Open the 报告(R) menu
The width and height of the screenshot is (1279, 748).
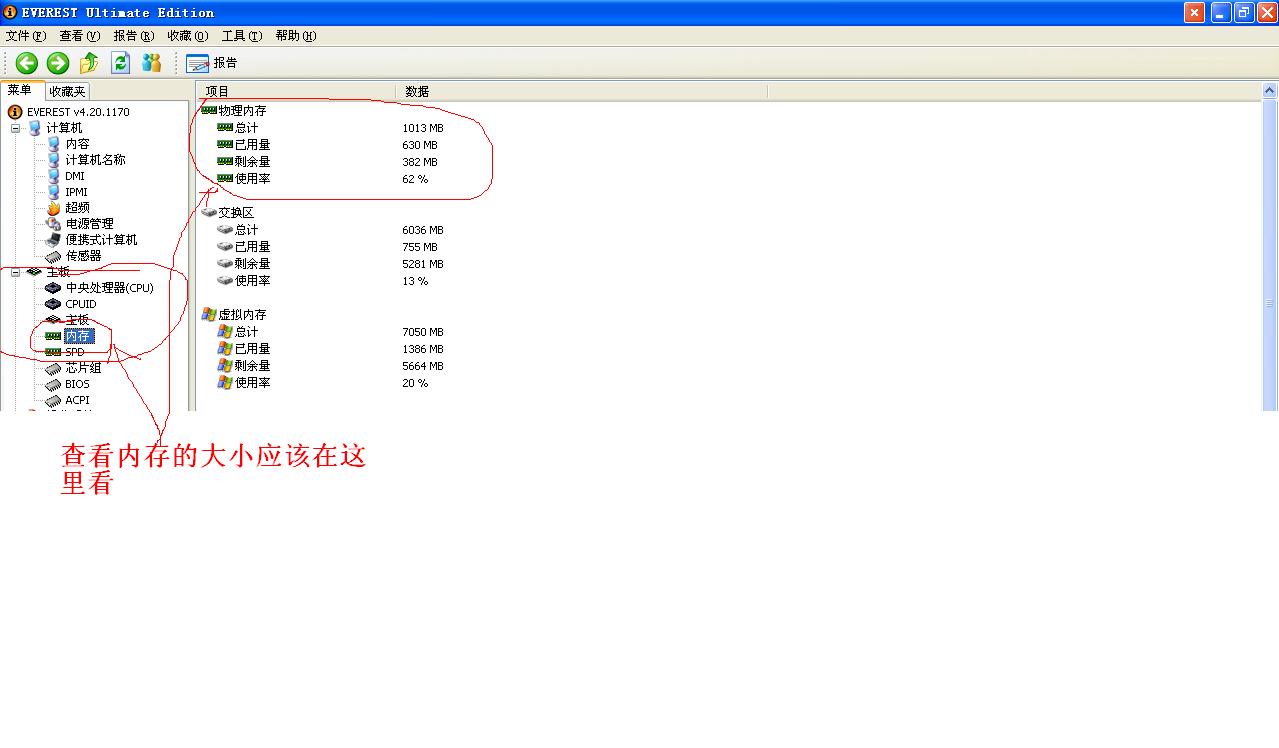tap(134, 36)
